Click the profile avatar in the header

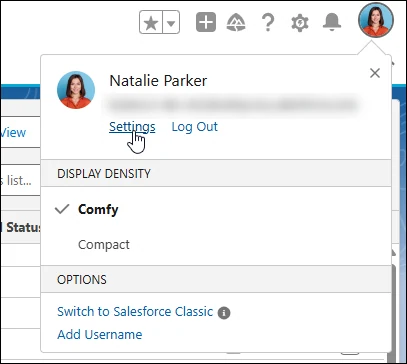pos(376,20)
